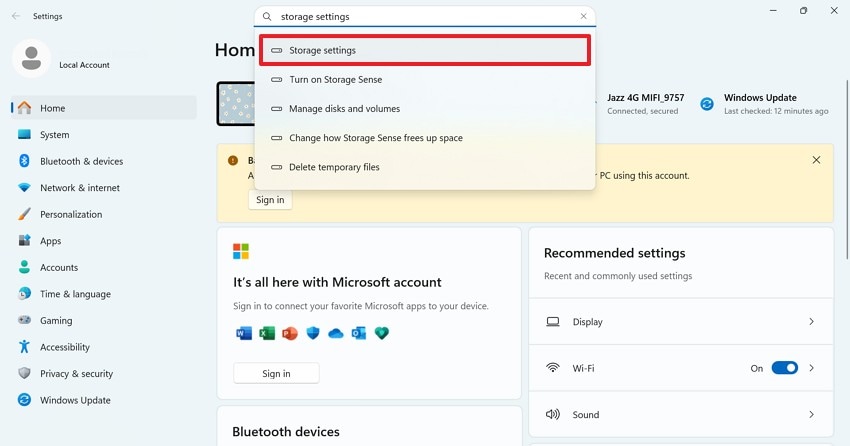Screen dimensions: 850x446
Task: Click the Bluetooth & devices icon
Action: pyautogui.click(x=24, y=161)
